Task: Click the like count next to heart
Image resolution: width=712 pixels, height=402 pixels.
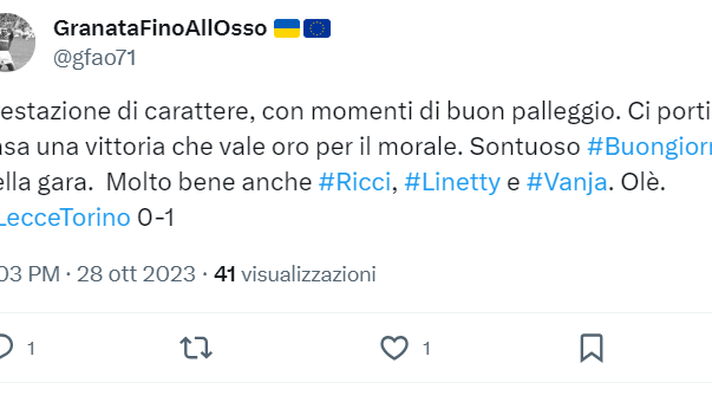Action: [425, 348]
